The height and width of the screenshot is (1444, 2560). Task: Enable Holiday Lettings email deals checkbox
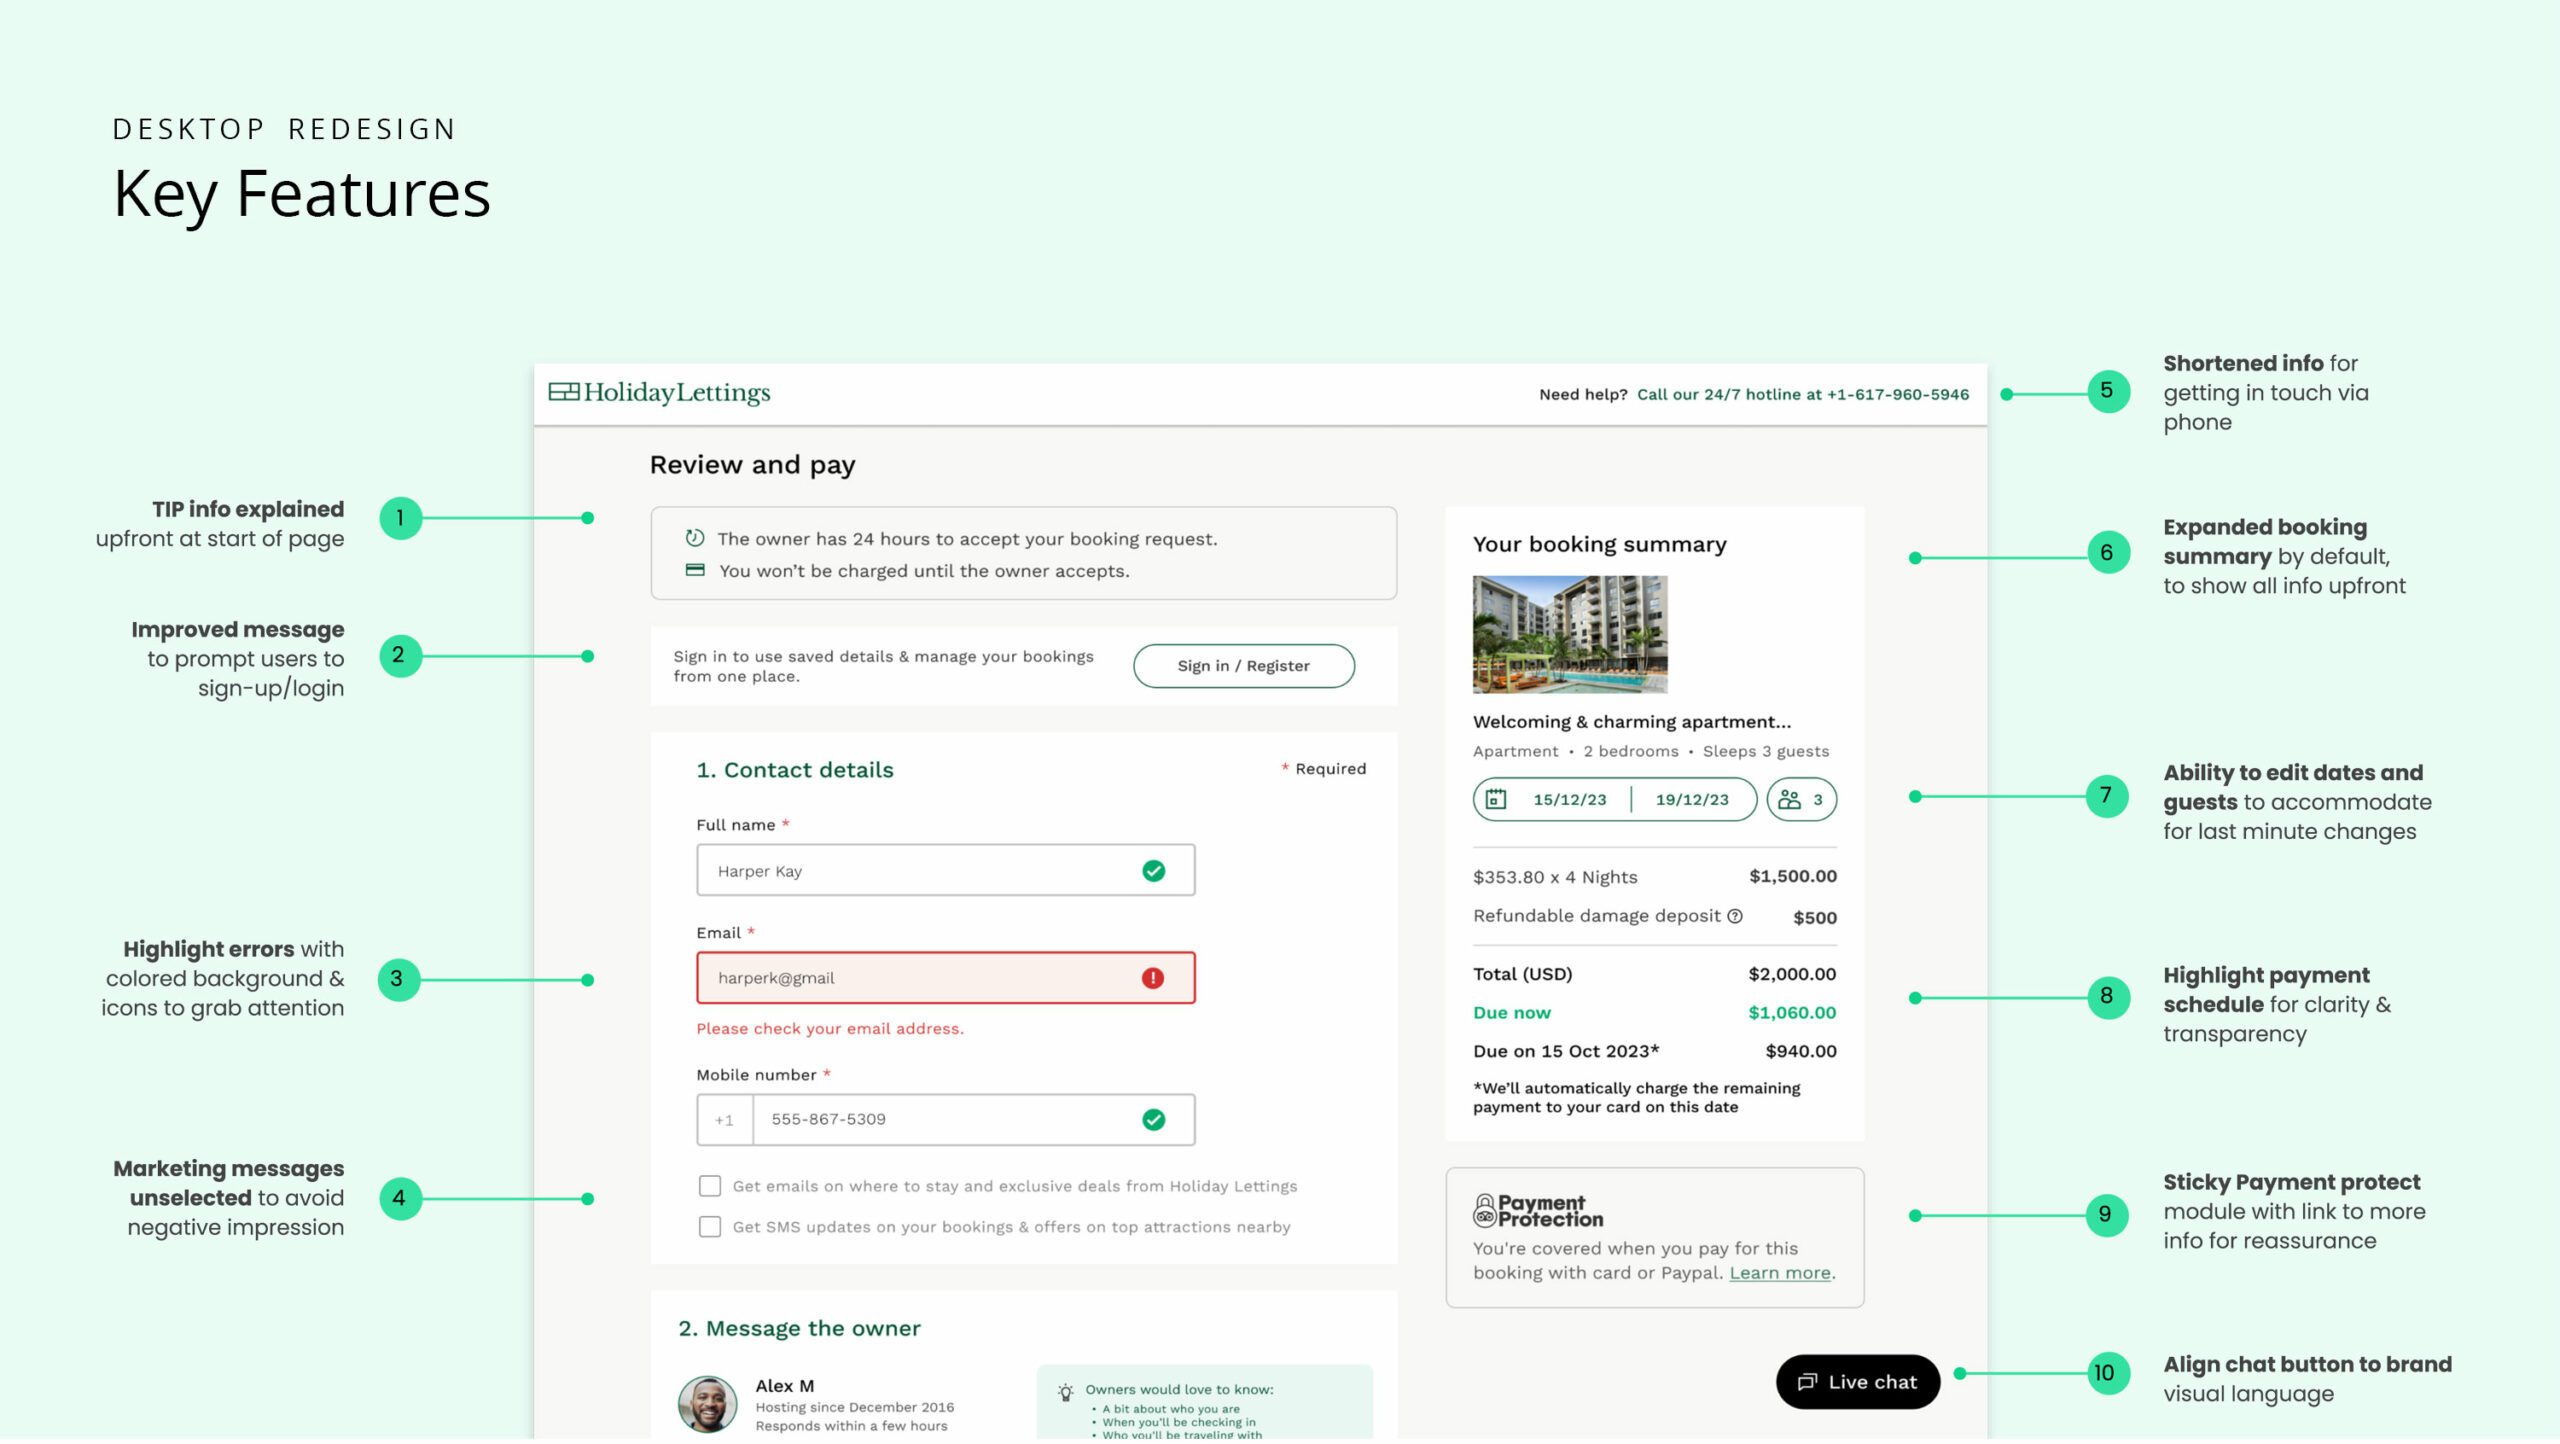tap(709, 1186)
